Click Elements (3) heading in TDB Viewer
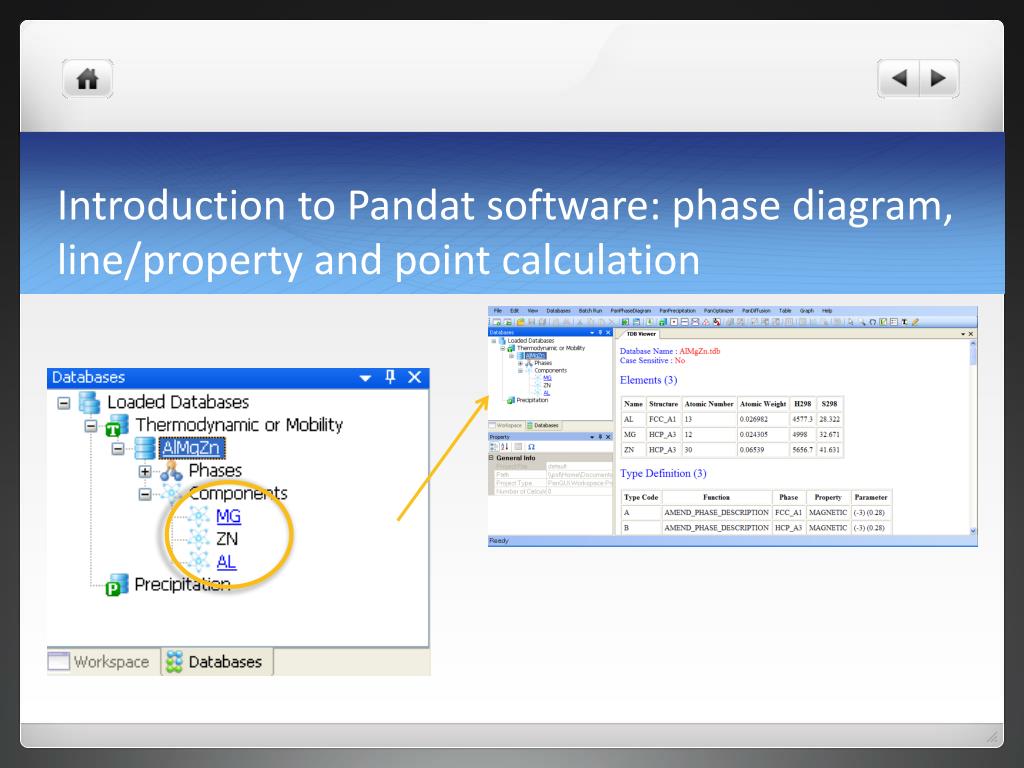 pyautogui.click(x=648, y=380)
